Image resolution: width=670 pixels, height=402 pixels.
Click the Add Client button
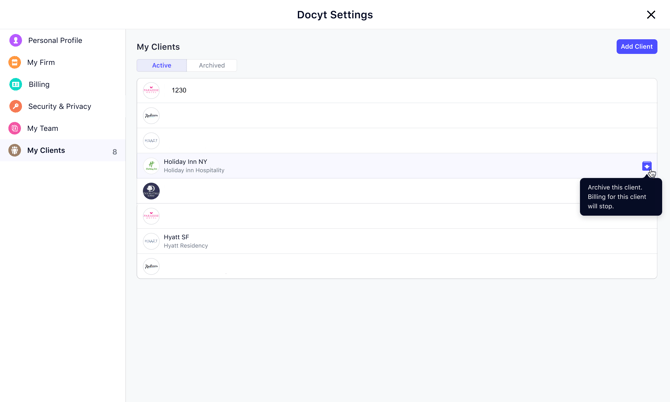(637, 47)
